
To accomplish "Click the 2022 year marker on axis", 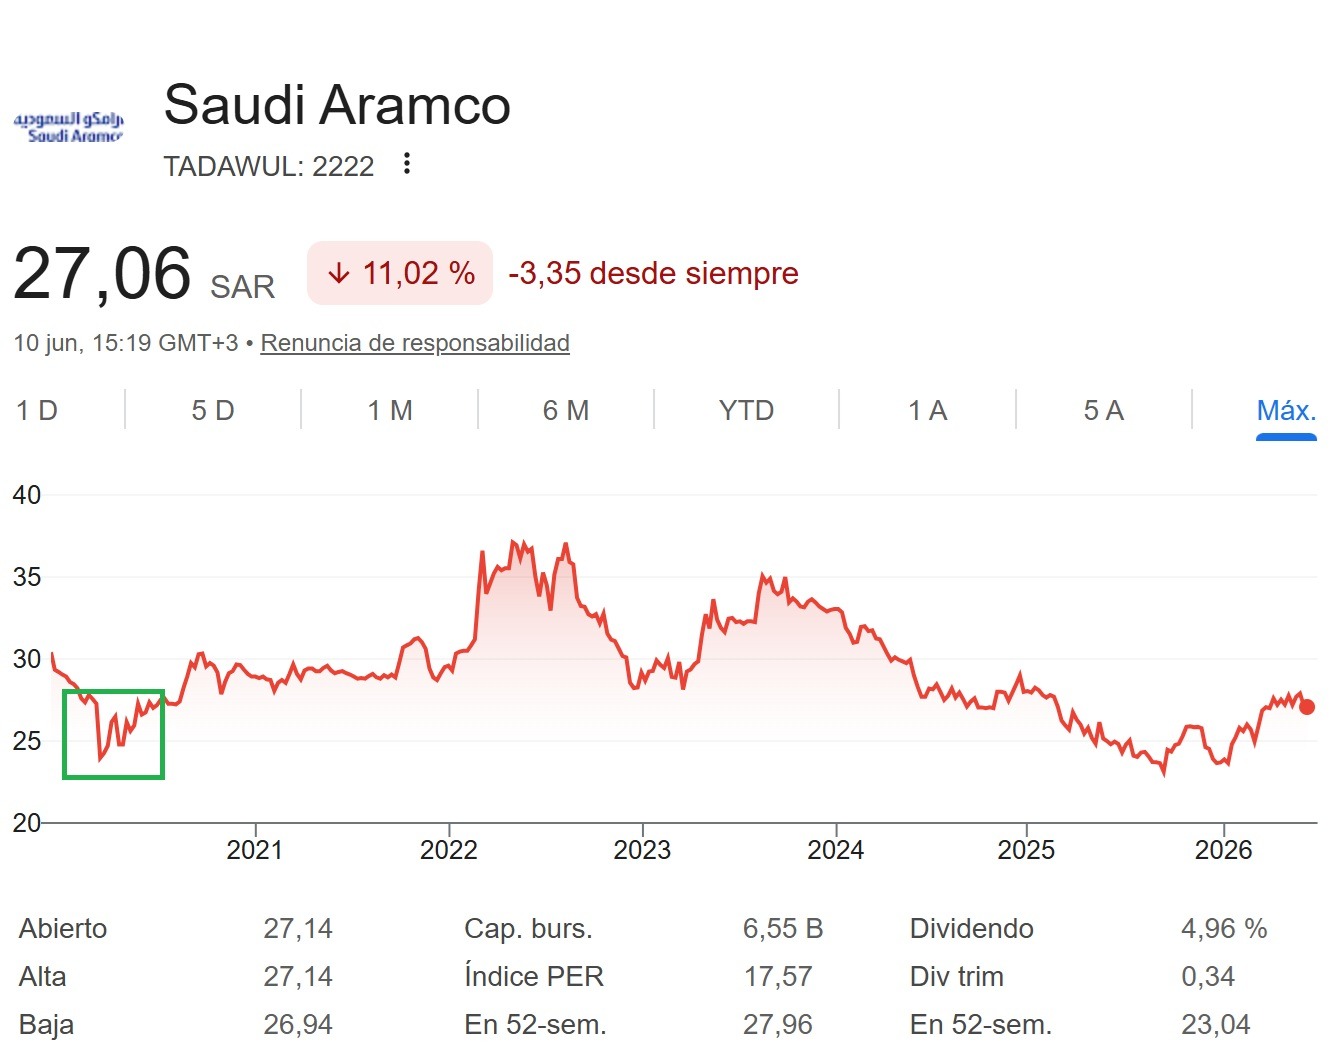I will click(x=449, y=850).
